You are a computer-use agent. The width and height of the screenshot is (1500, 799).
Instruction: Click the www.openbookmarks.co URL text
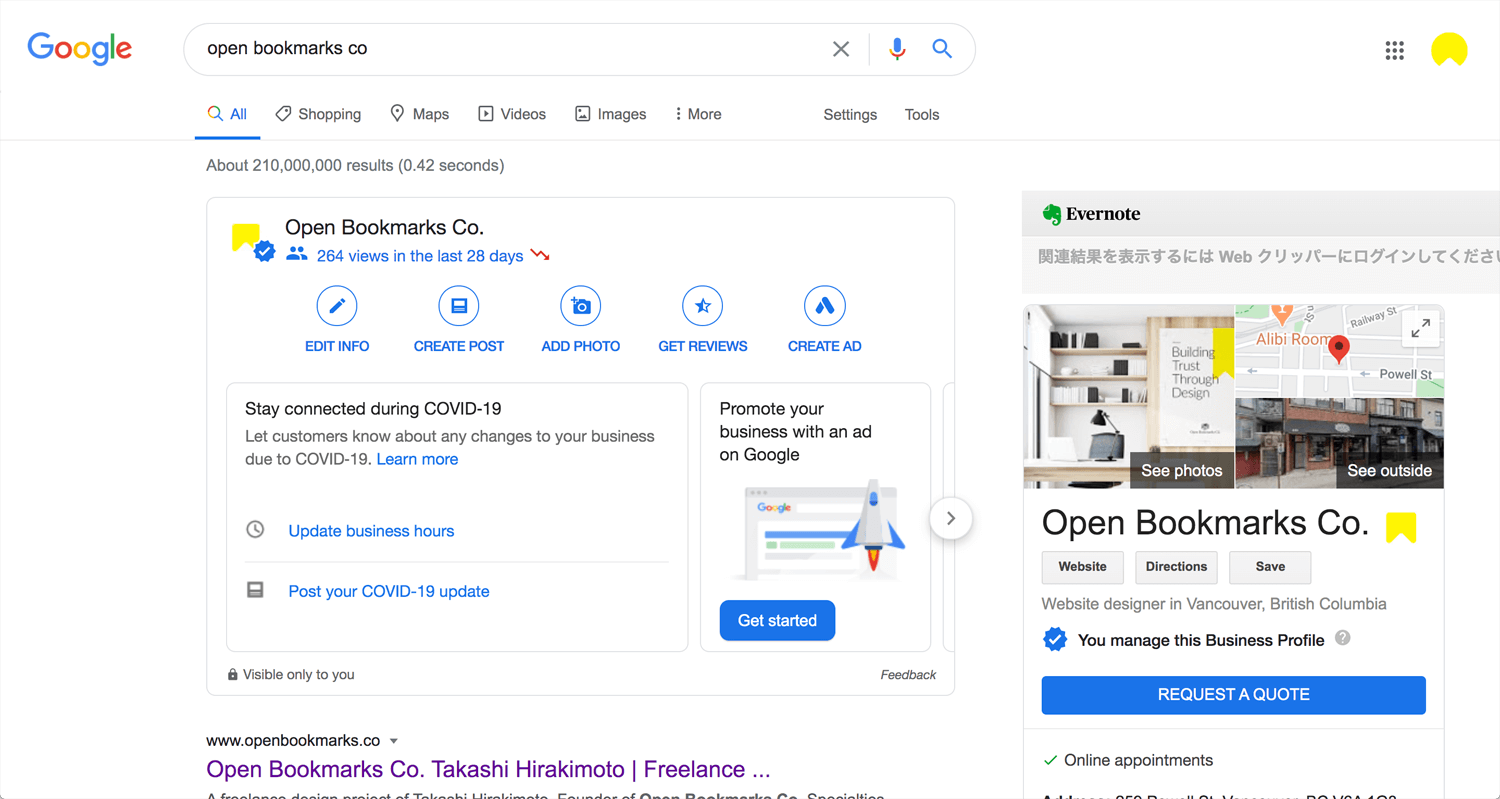293,741
